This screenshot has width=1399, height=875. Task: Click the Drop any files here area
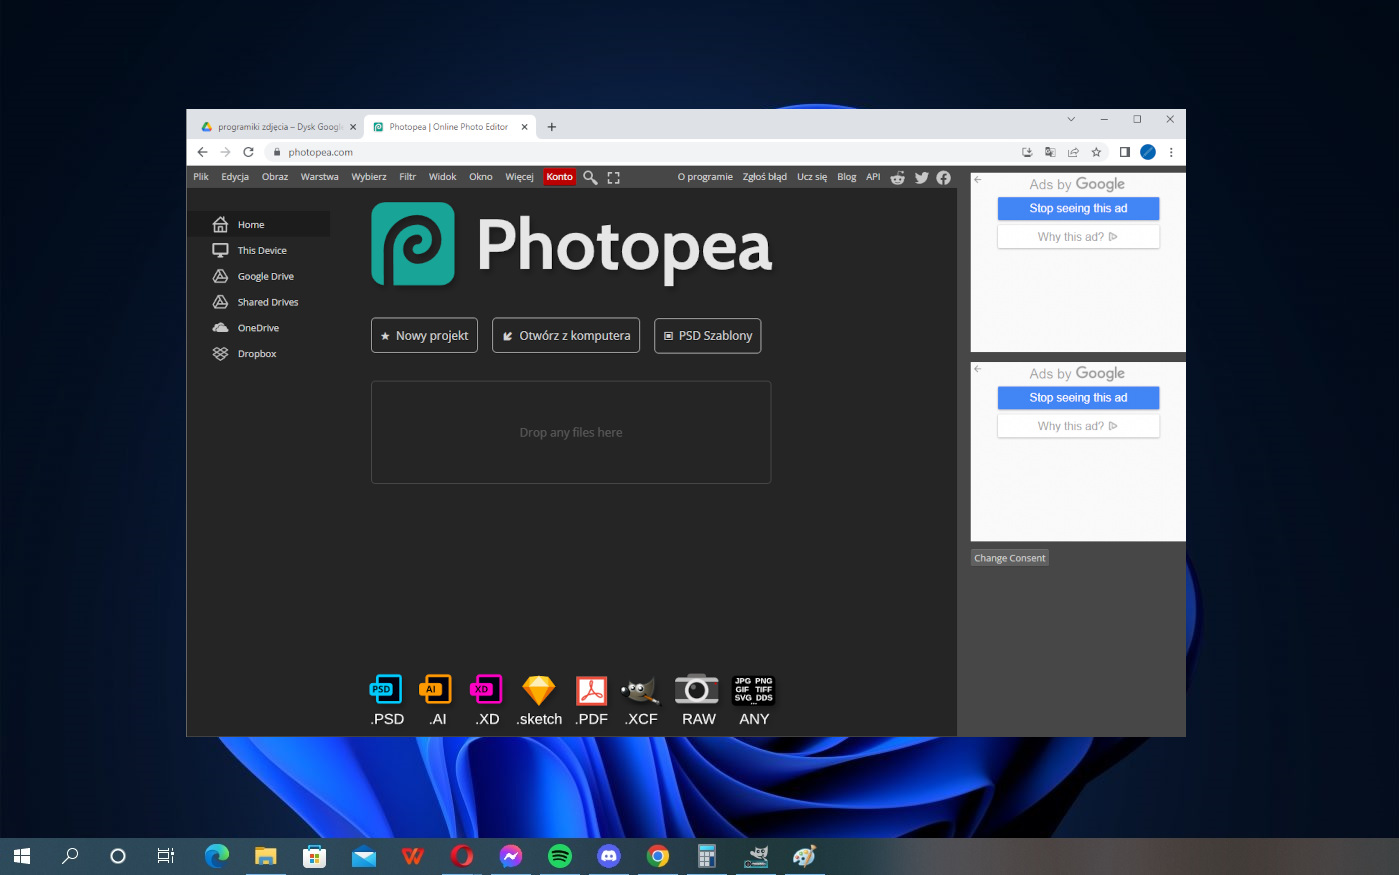[571, 432]
